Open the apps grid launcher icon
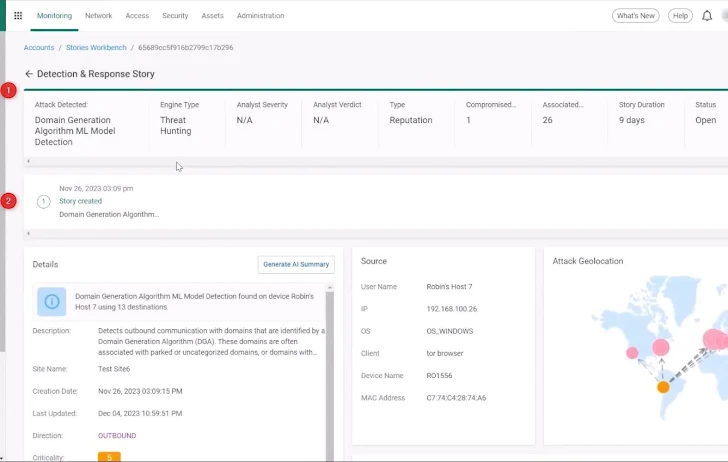The image size is (728, 462). pos(17,16)
